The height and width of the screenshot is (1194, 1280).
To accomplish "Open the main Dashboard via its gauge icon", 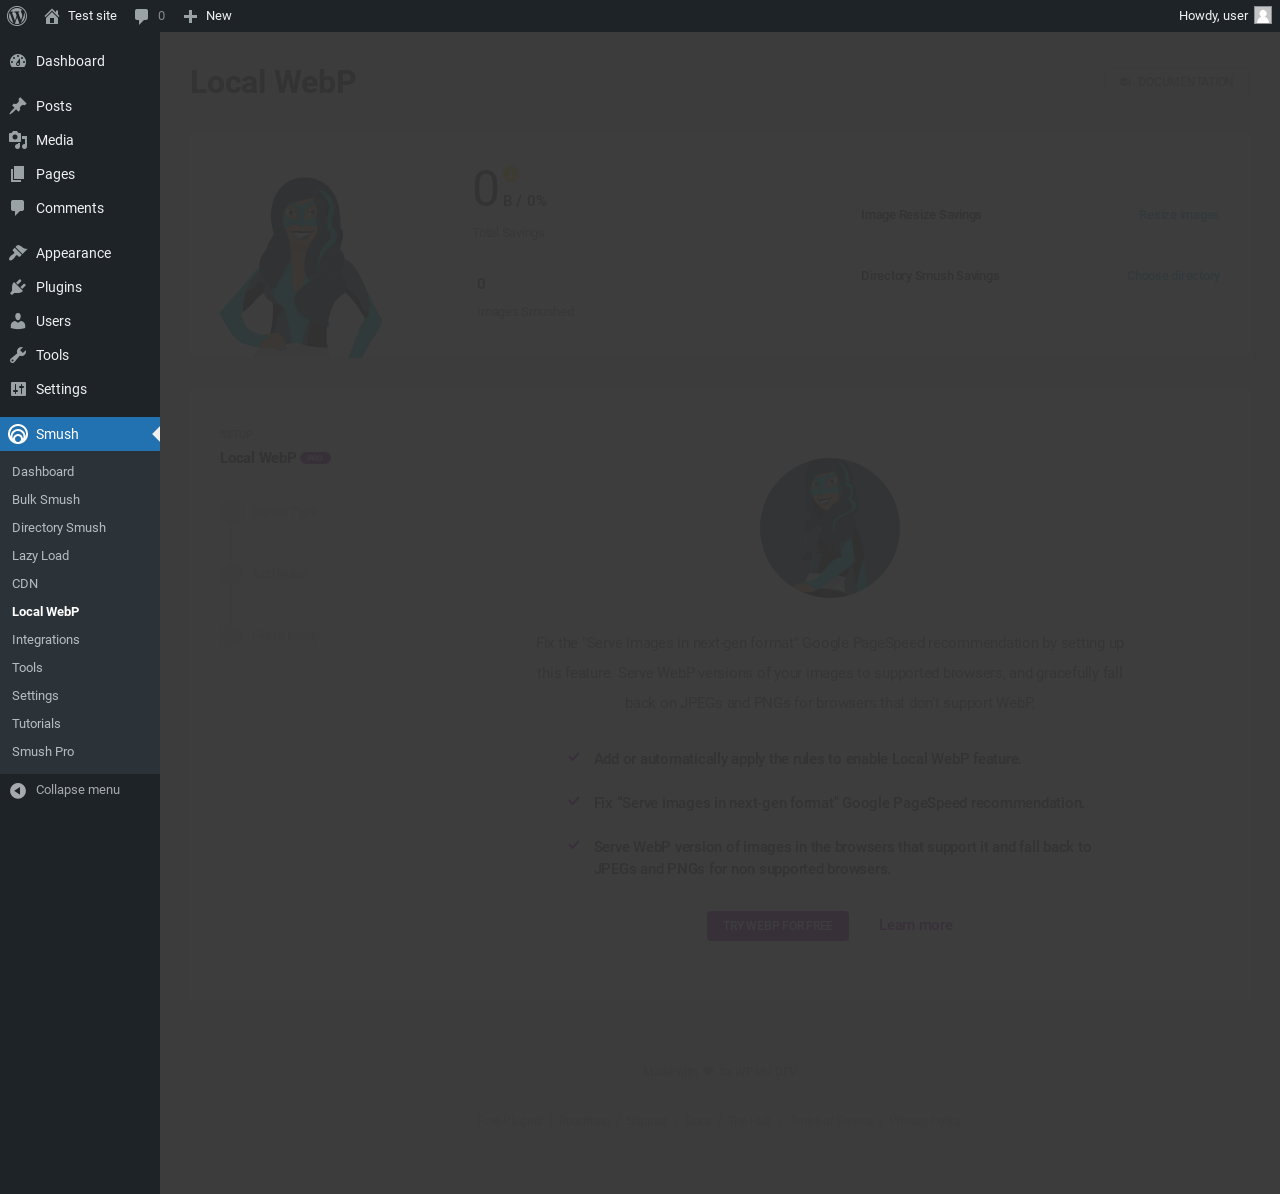I will [18, 61].
